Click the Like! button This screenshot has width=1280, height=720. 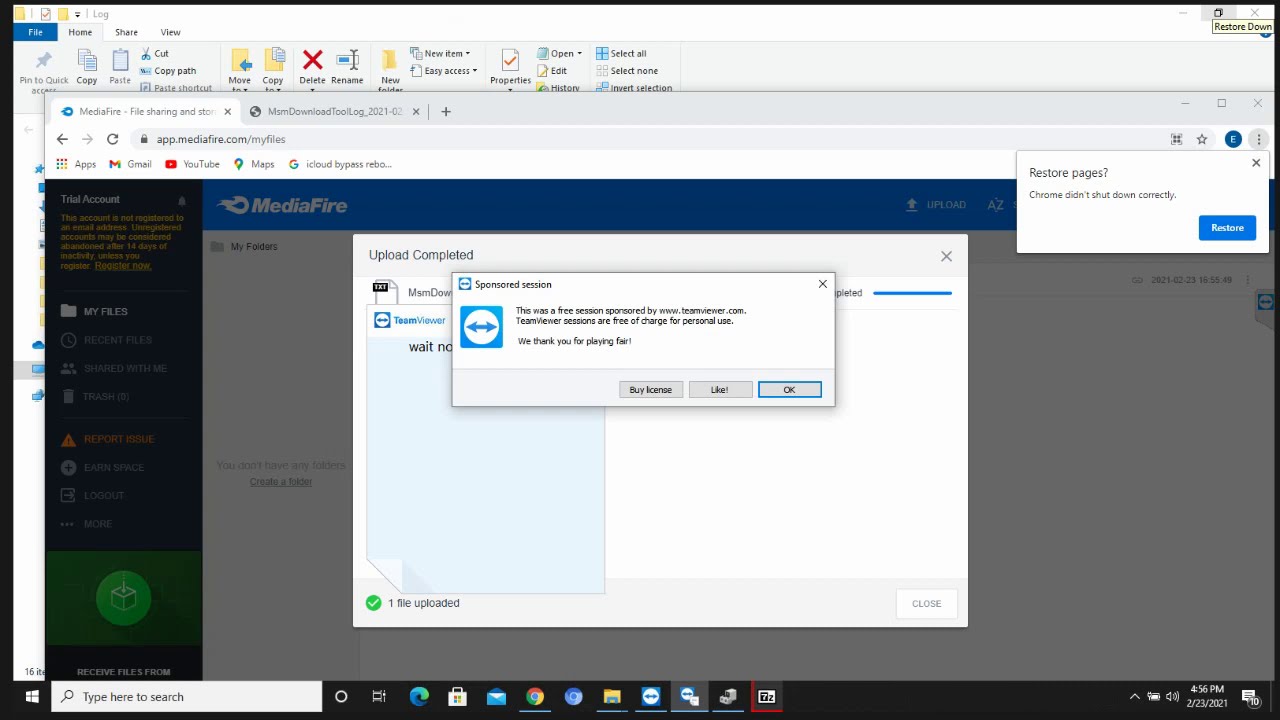click(x=720, y=390)
